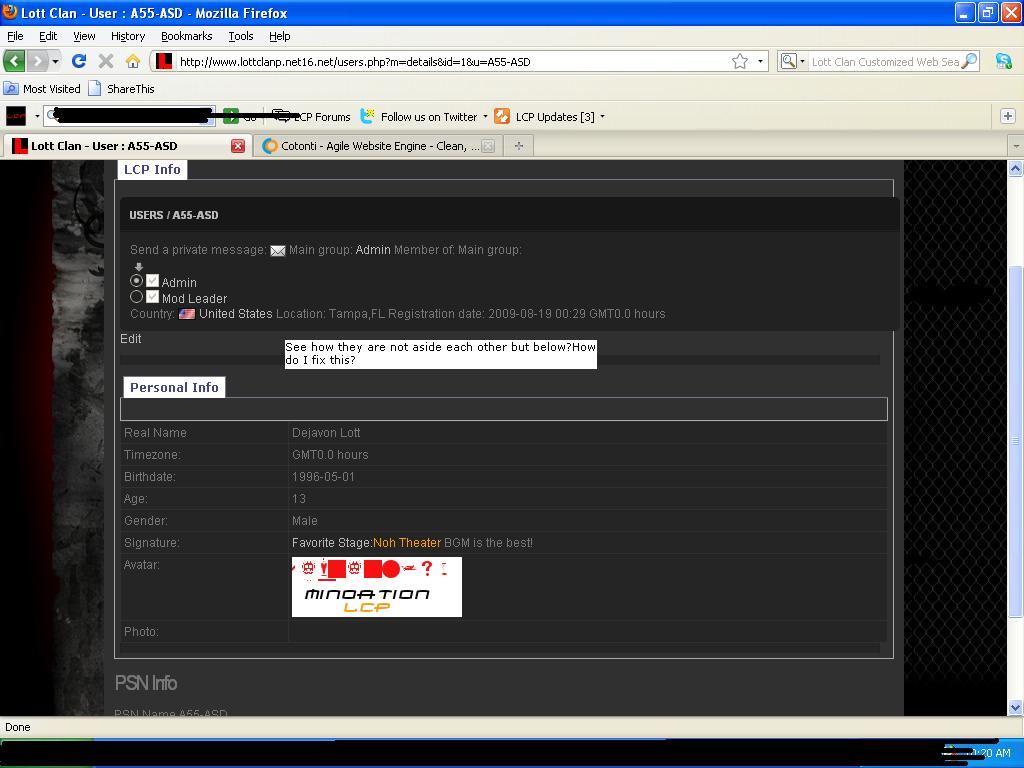This screenshot has height=768, width=1024.
Task: Expand the LCP Updates [3] dropdown
Action: [x=601, y=117]
